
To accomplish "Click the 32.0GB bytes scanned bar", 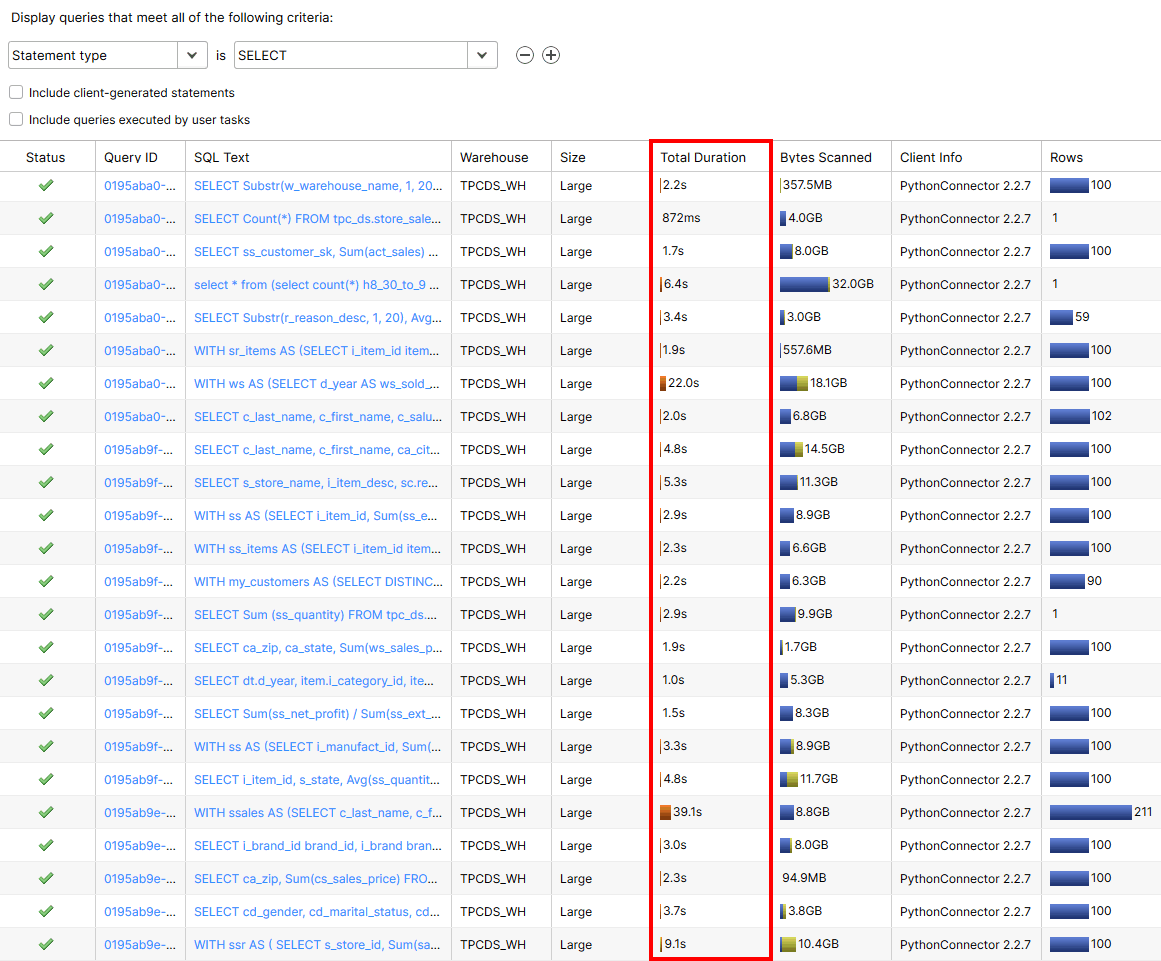I will (804, 284).
